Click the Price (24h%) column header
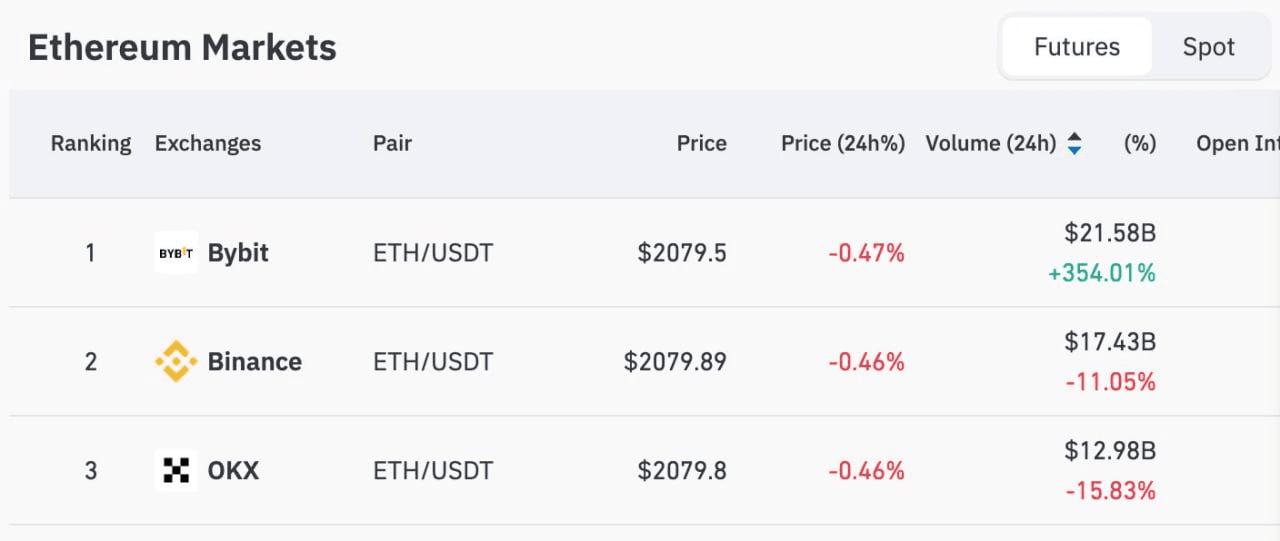Image resolution: width=1280 pixels, height=541 pixels. (842, 144)
